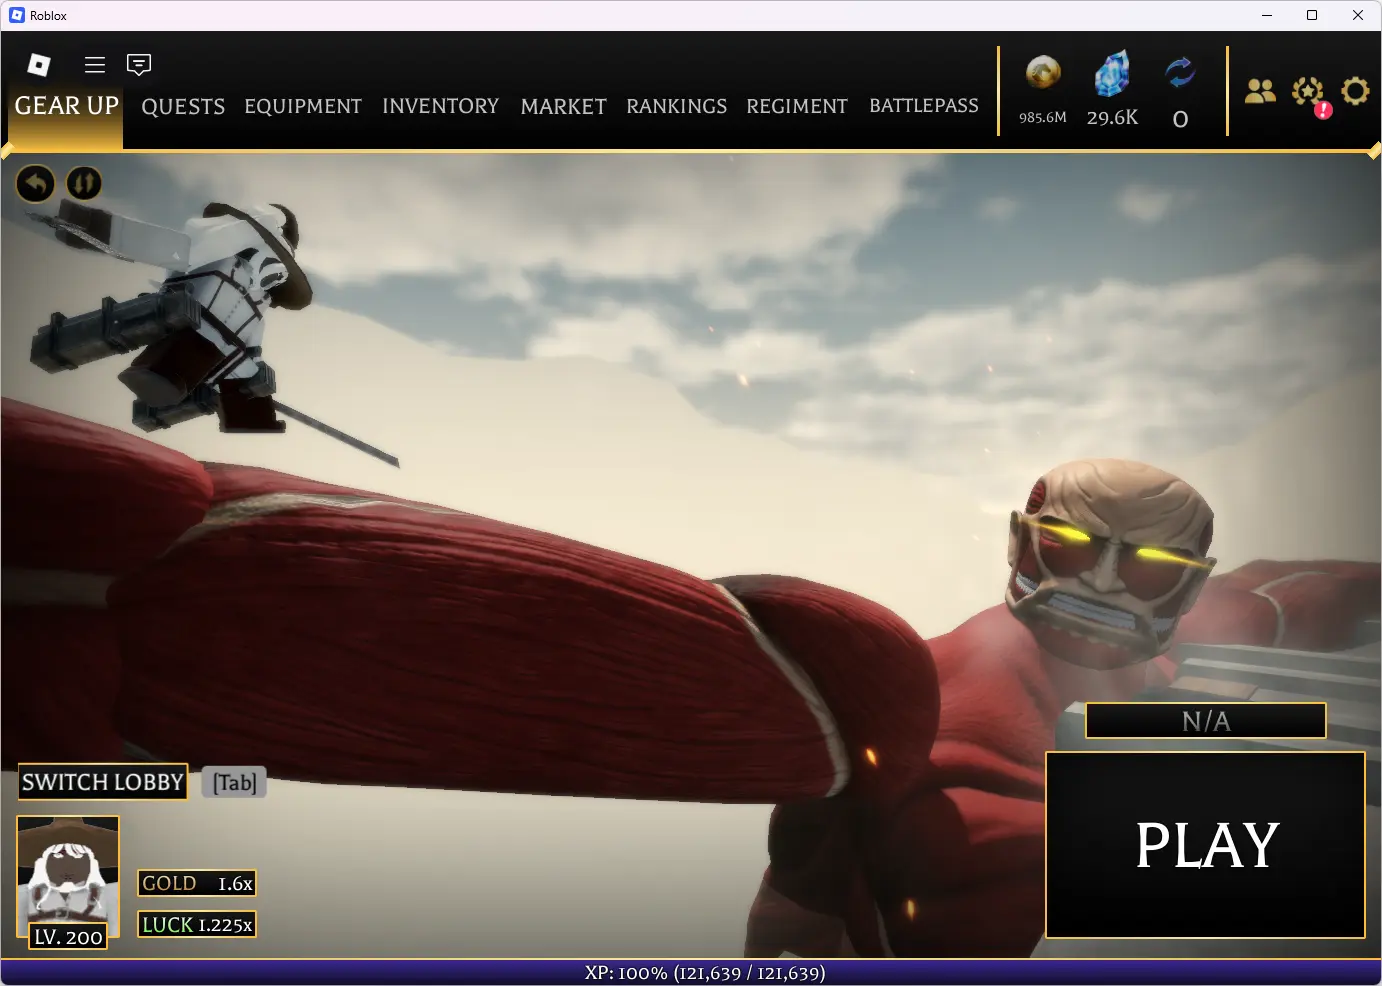Open the QUESTS tab

(x=183, y=106)
